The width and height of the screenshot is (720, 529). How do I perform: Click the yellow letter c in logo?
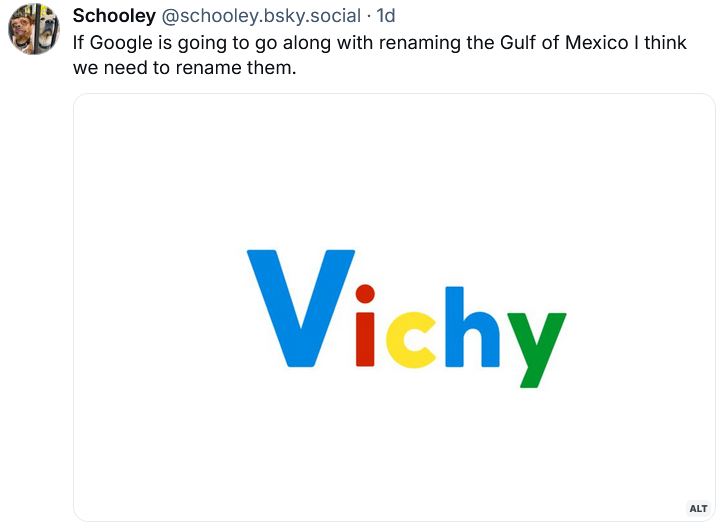[x=411, y=340]
